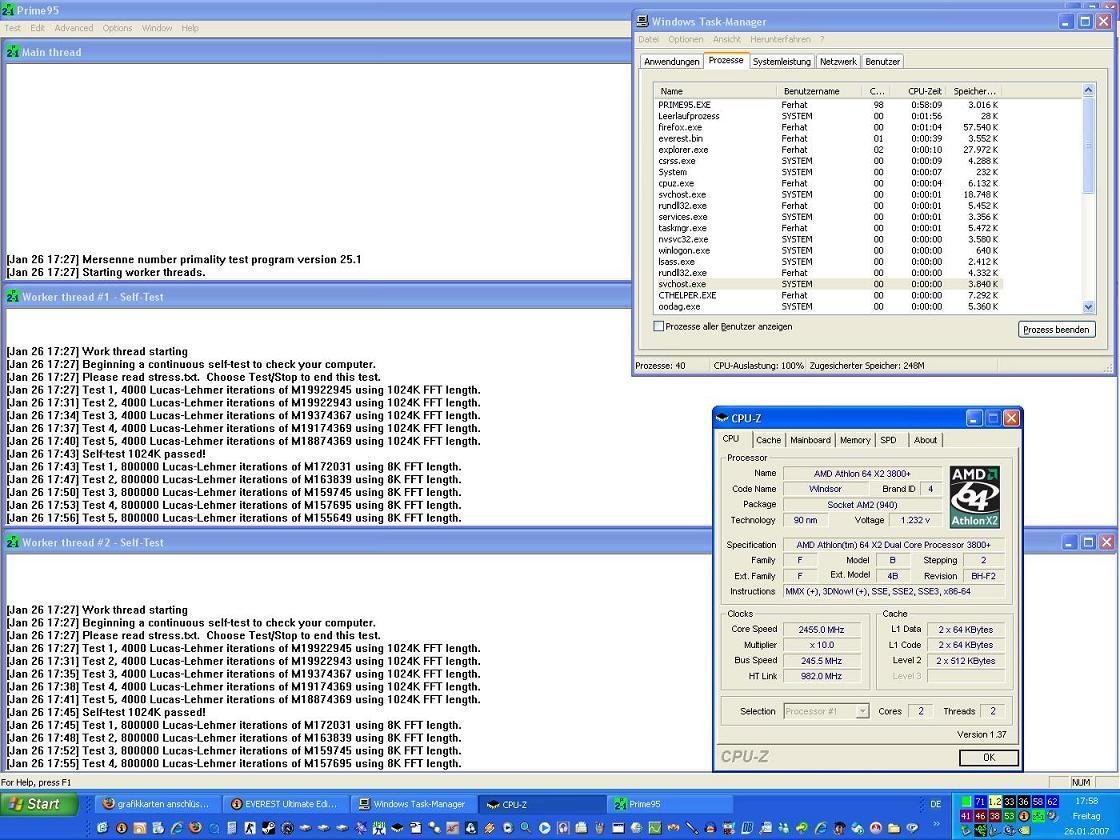Click the Show Desktop icon in Quick Launch
The height and width of the screenshot is (840, 1120).
pyautogui.click(x=103, y=828)
